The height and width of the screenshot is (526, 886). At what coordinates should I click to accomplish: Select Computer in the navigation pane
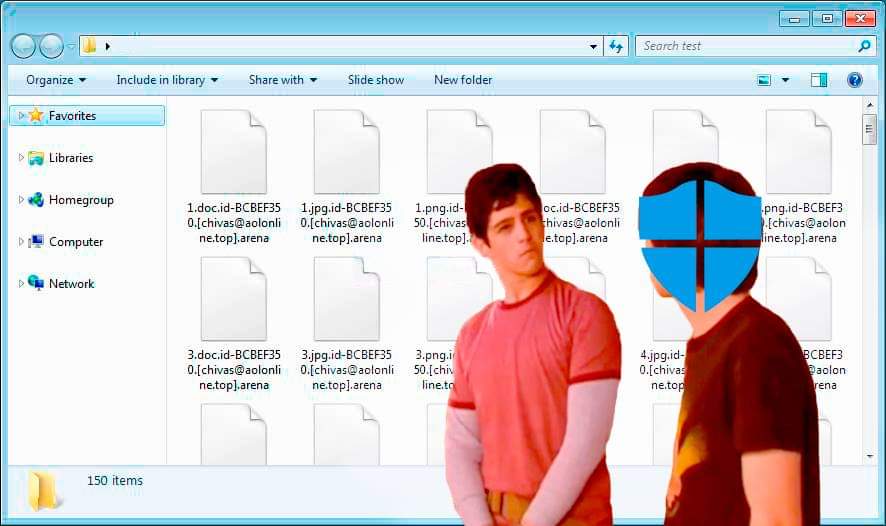click(x=76, y=242)
